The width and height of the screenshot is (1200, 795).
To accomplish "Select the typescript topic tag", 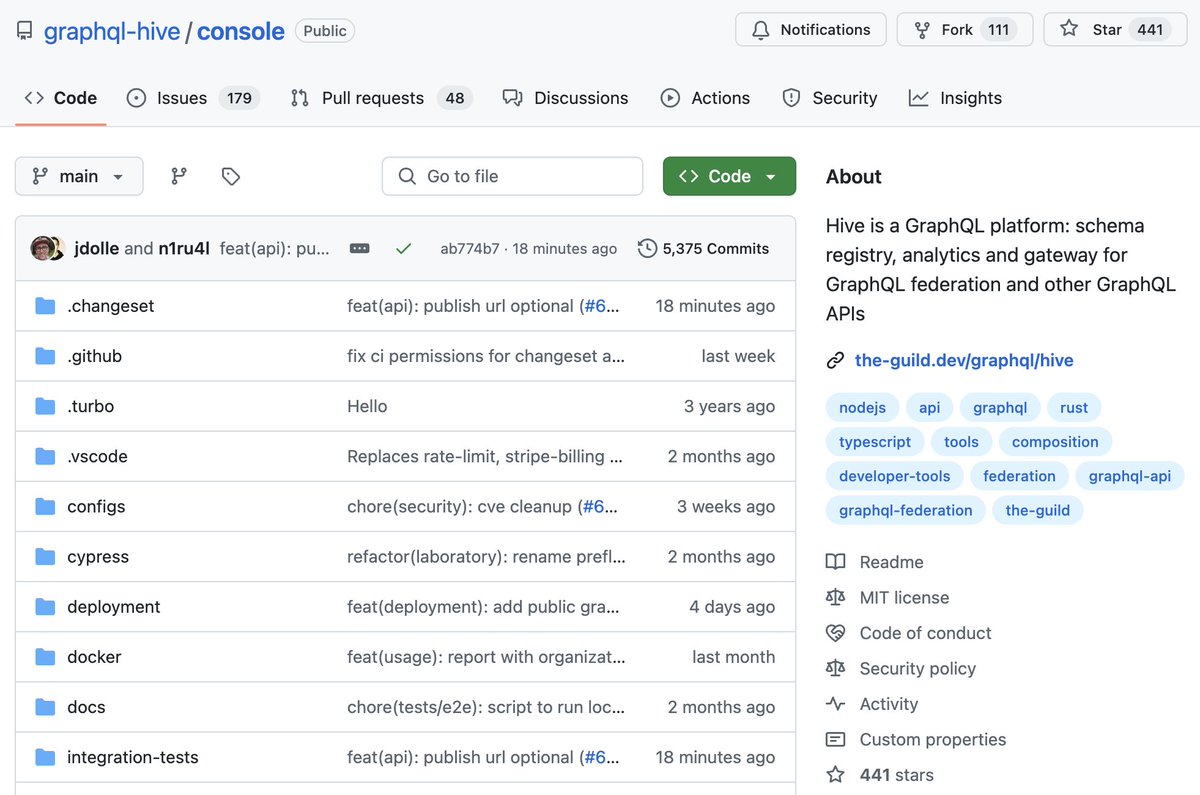I will (875, 442).
